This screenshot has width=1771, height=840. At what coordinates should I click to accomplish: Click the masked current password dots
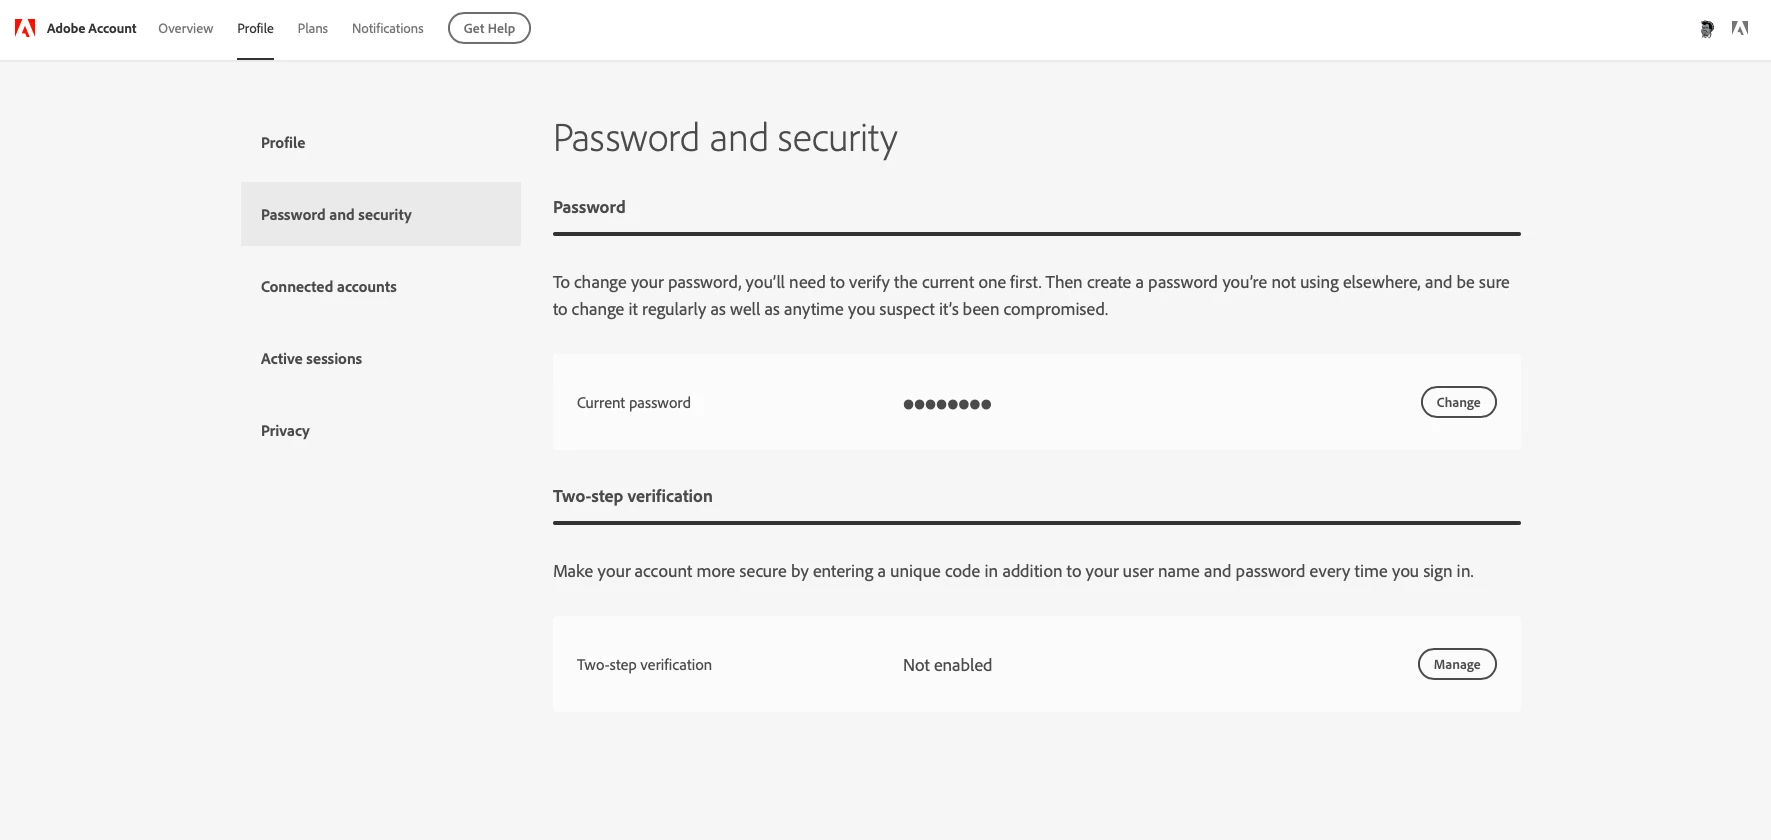click(946, 404)
